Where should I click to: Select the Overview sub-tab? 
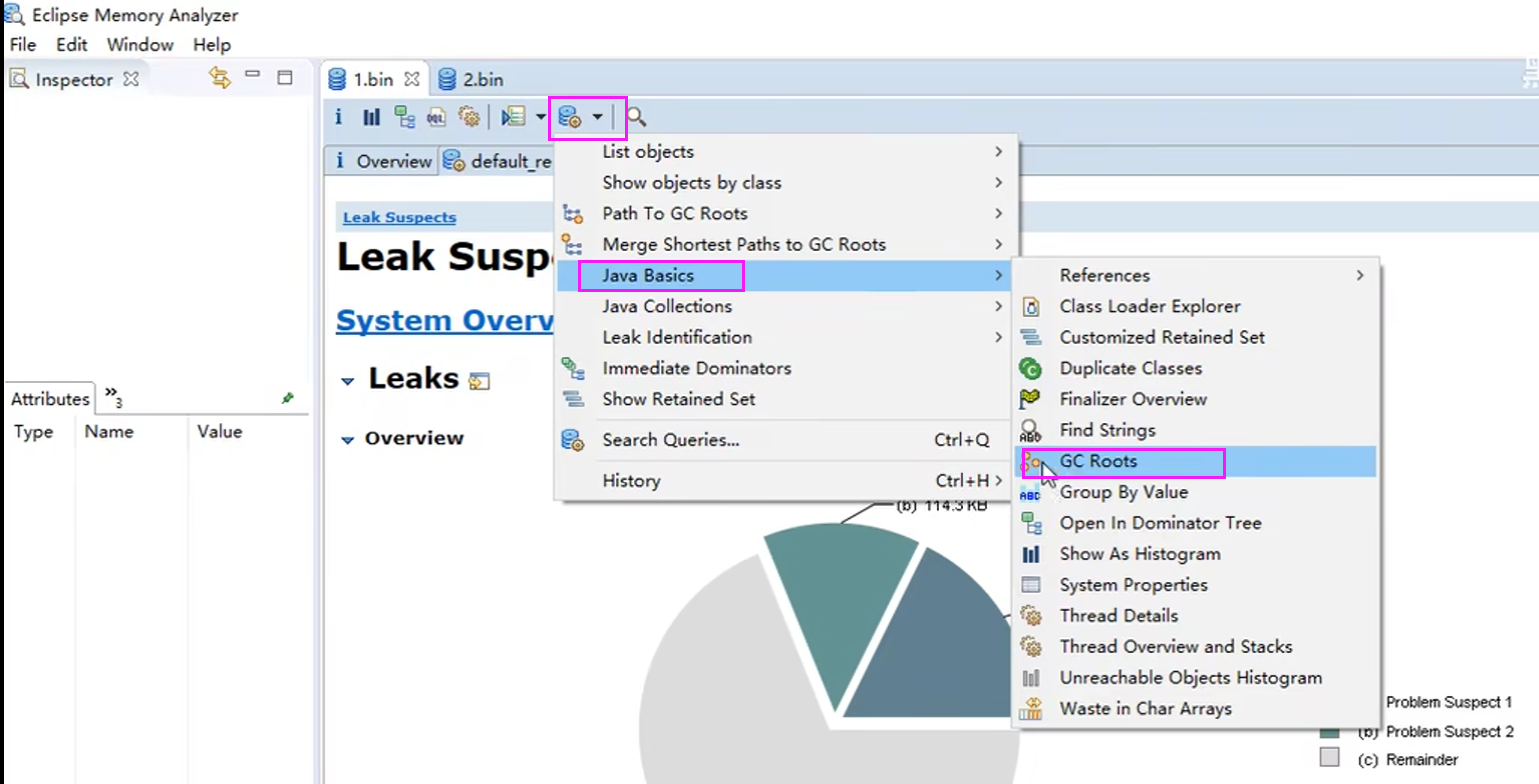[383, 161]
